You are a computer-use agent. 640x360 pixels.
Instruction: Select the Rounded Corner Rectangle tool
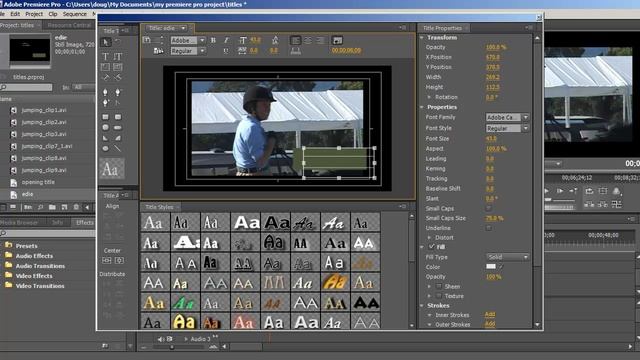tap(118, 117)
